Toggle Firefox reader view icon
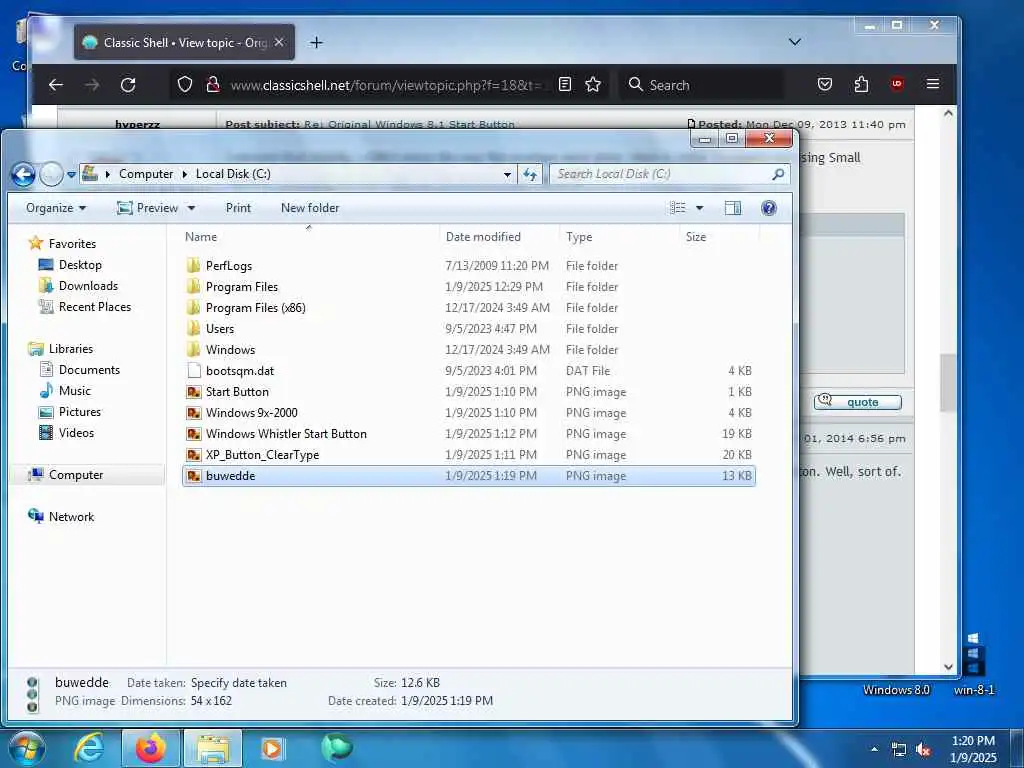The width and height of the screenshot is (1024, 768). tap(565, 84)
